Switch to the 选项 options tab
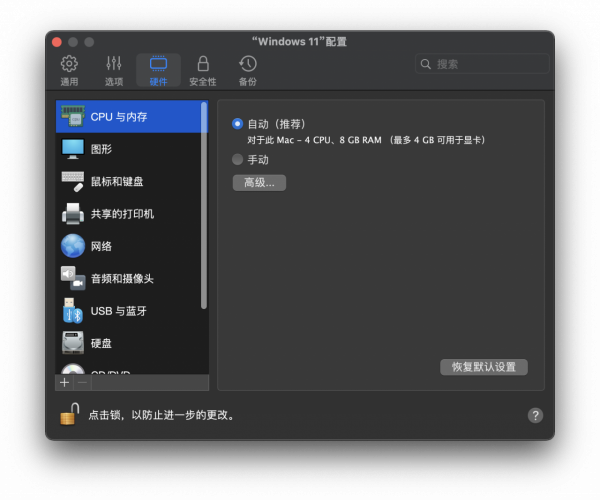Screen dimensions: 600x500 click(114, 70)
